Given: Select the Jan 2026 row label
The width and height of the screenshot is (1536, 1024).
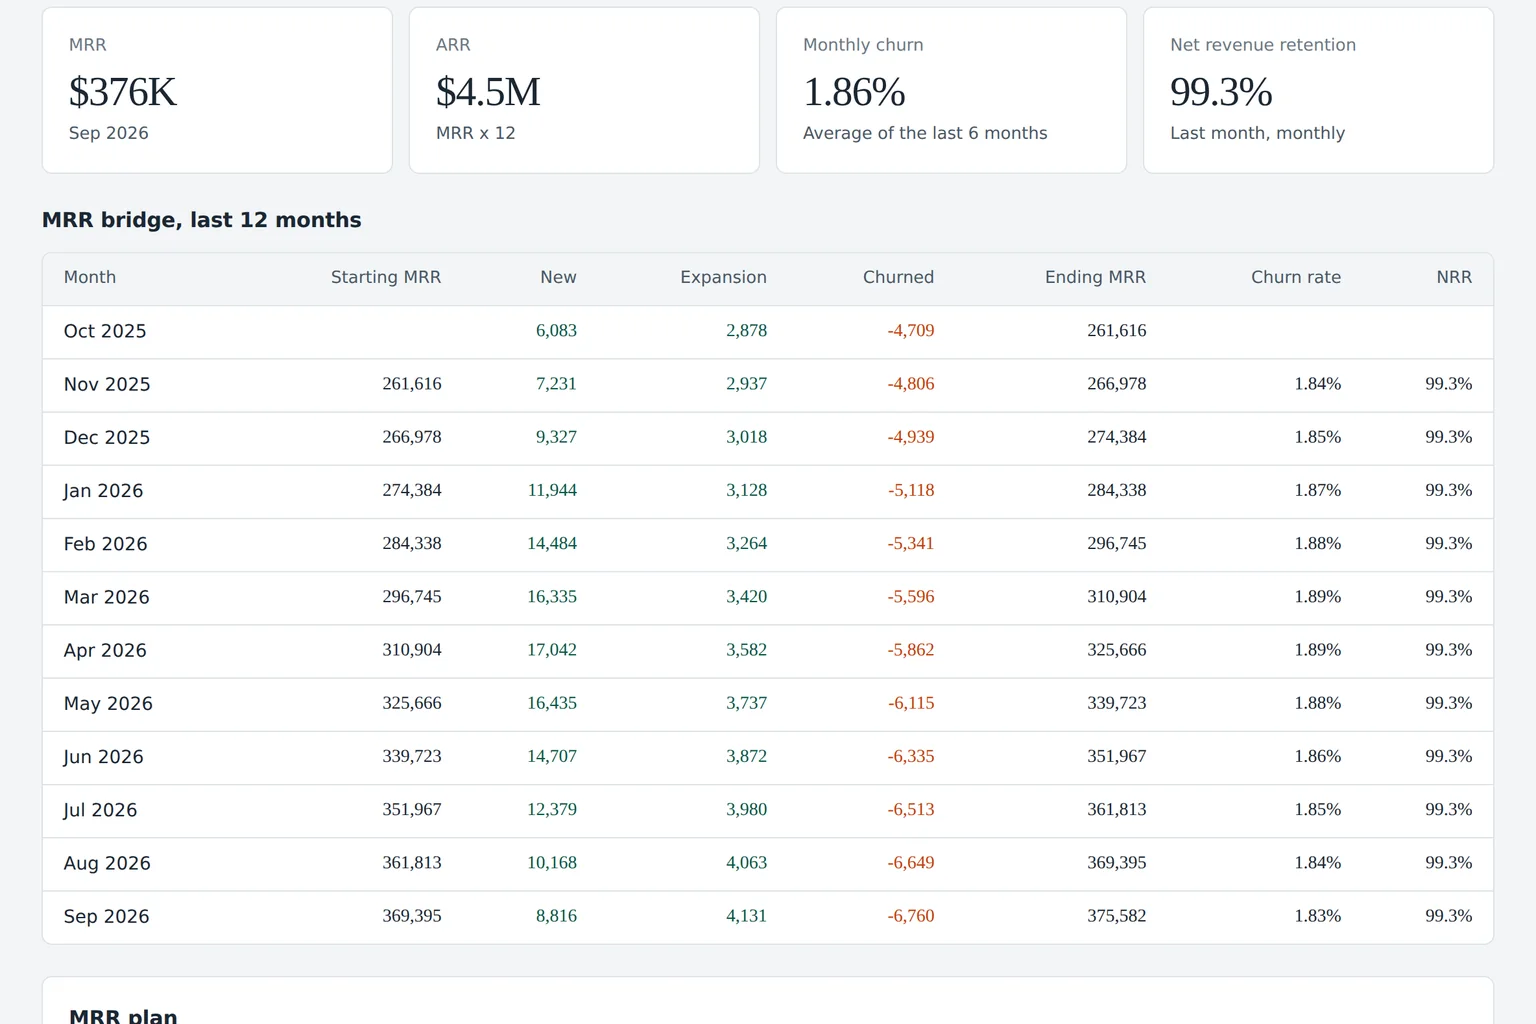Looking at the screenshot, I should [x=103, y=491].
